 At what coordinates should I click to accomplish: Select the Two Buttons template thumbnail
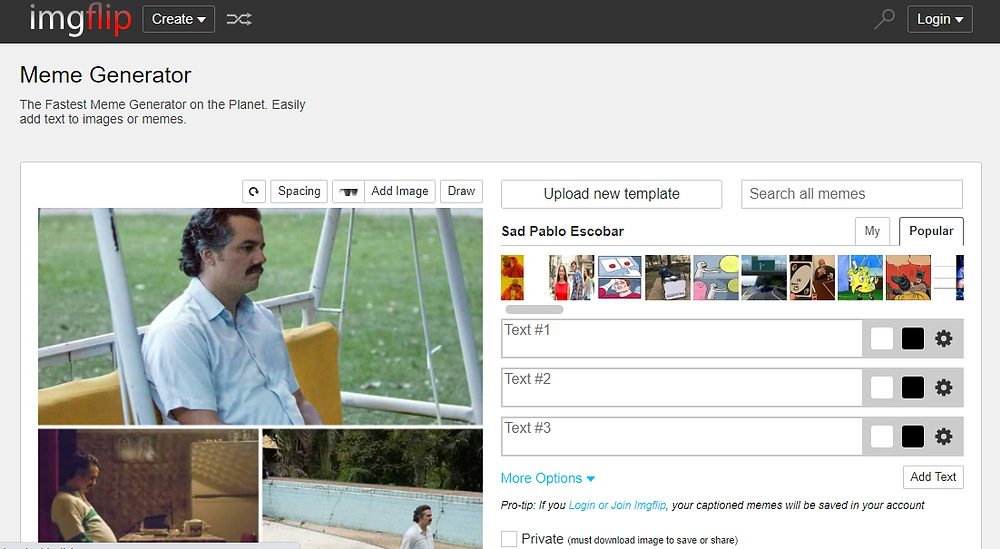coord(619,277)
